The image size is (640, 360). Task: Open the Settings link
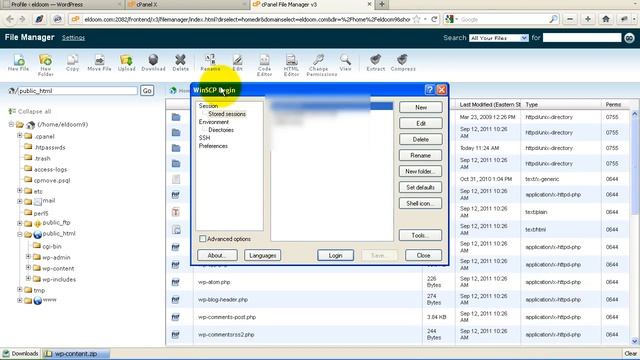click(73, 38)
